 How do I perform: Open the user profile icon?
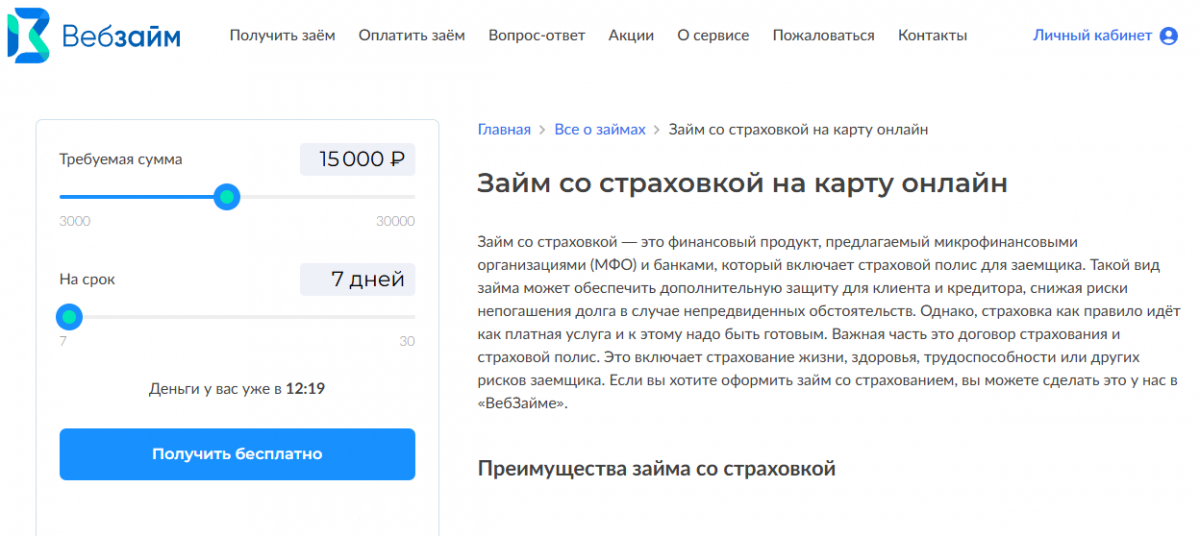click(x=1168, y=36)
